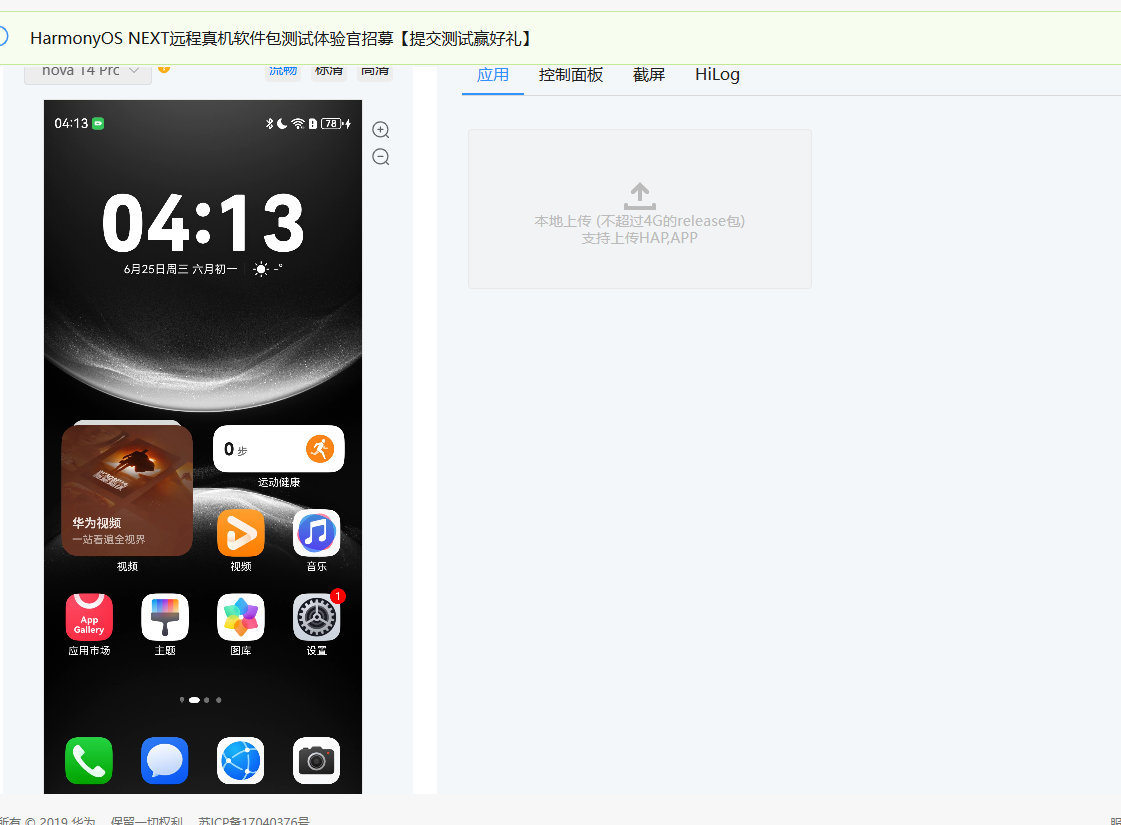
Task: Select the 高清 high definition quality option
Action: coord(376,71)
